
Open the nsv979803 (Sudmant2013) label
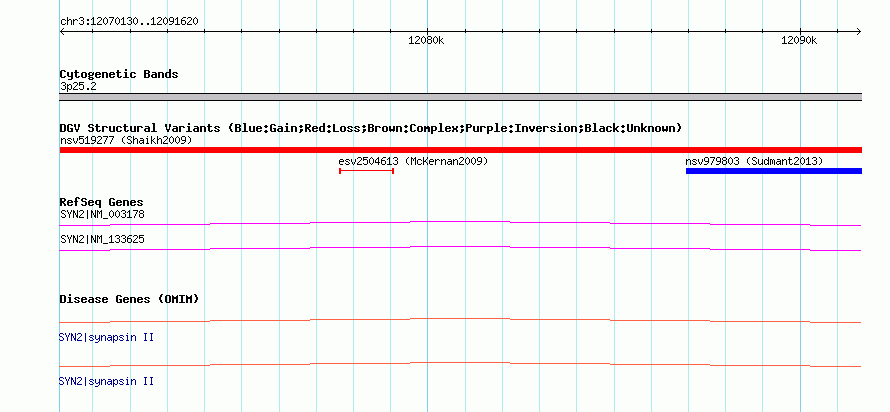pos(754,161)
